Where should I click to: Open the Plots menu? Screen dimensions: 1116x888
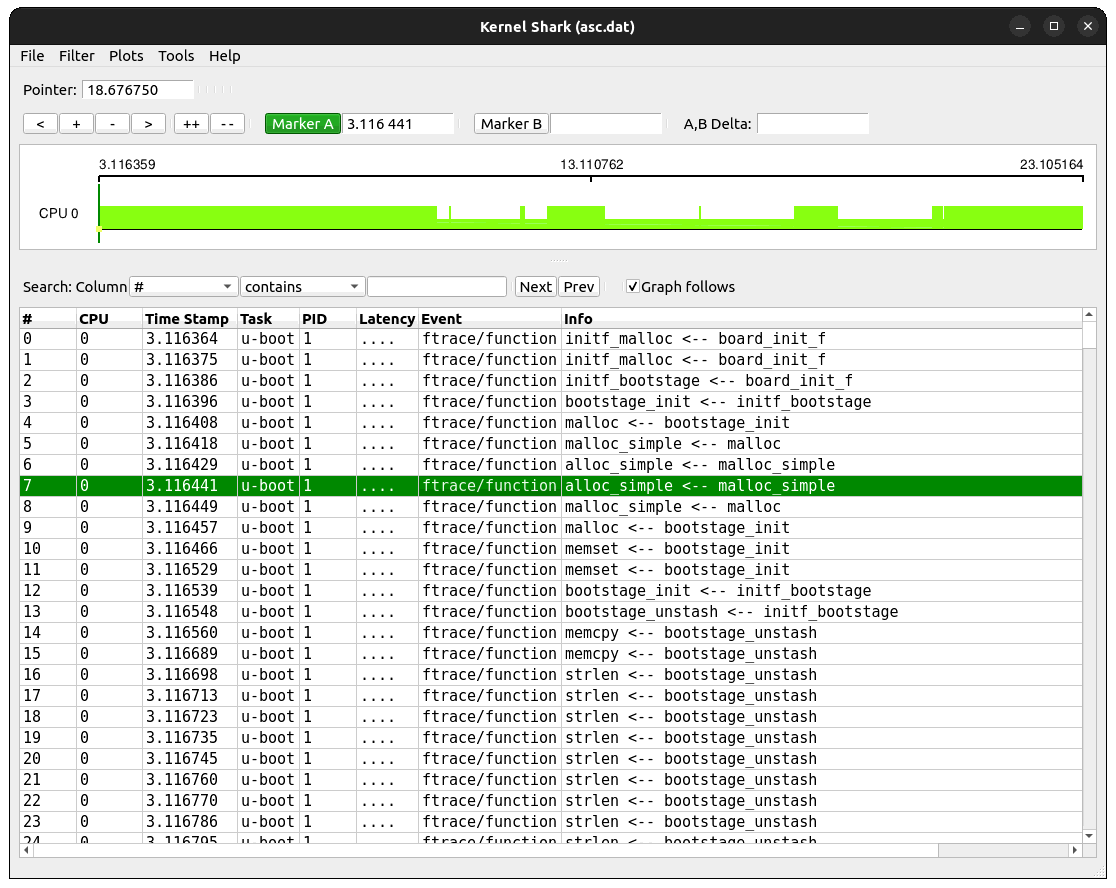pos(126,56)
